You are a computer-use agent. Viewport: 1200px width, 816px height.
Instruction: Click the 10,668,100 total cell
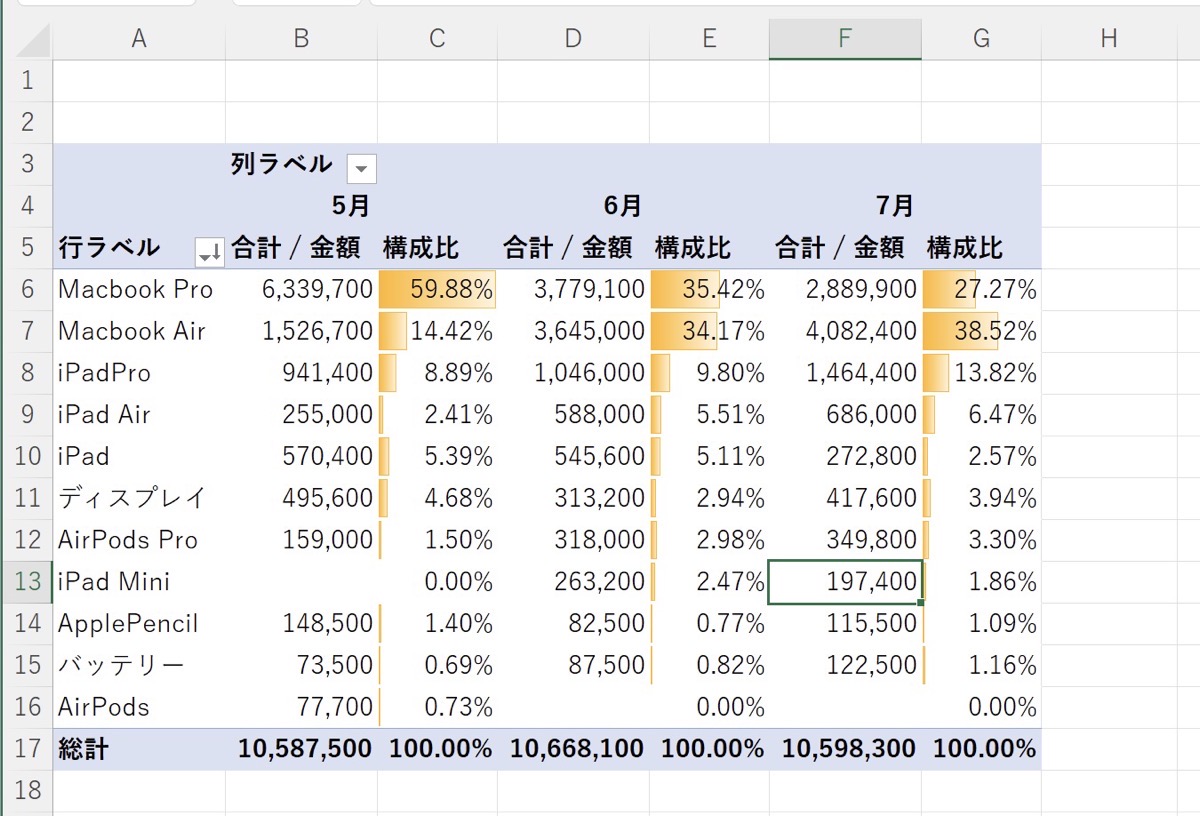[573, 749]
